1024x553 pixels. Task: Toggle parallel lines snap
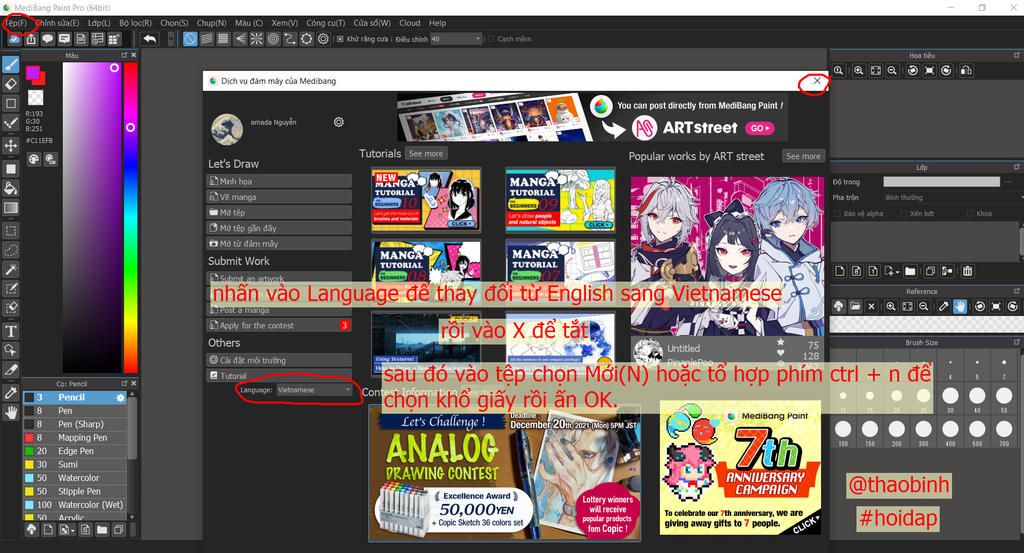pos(206,39)
